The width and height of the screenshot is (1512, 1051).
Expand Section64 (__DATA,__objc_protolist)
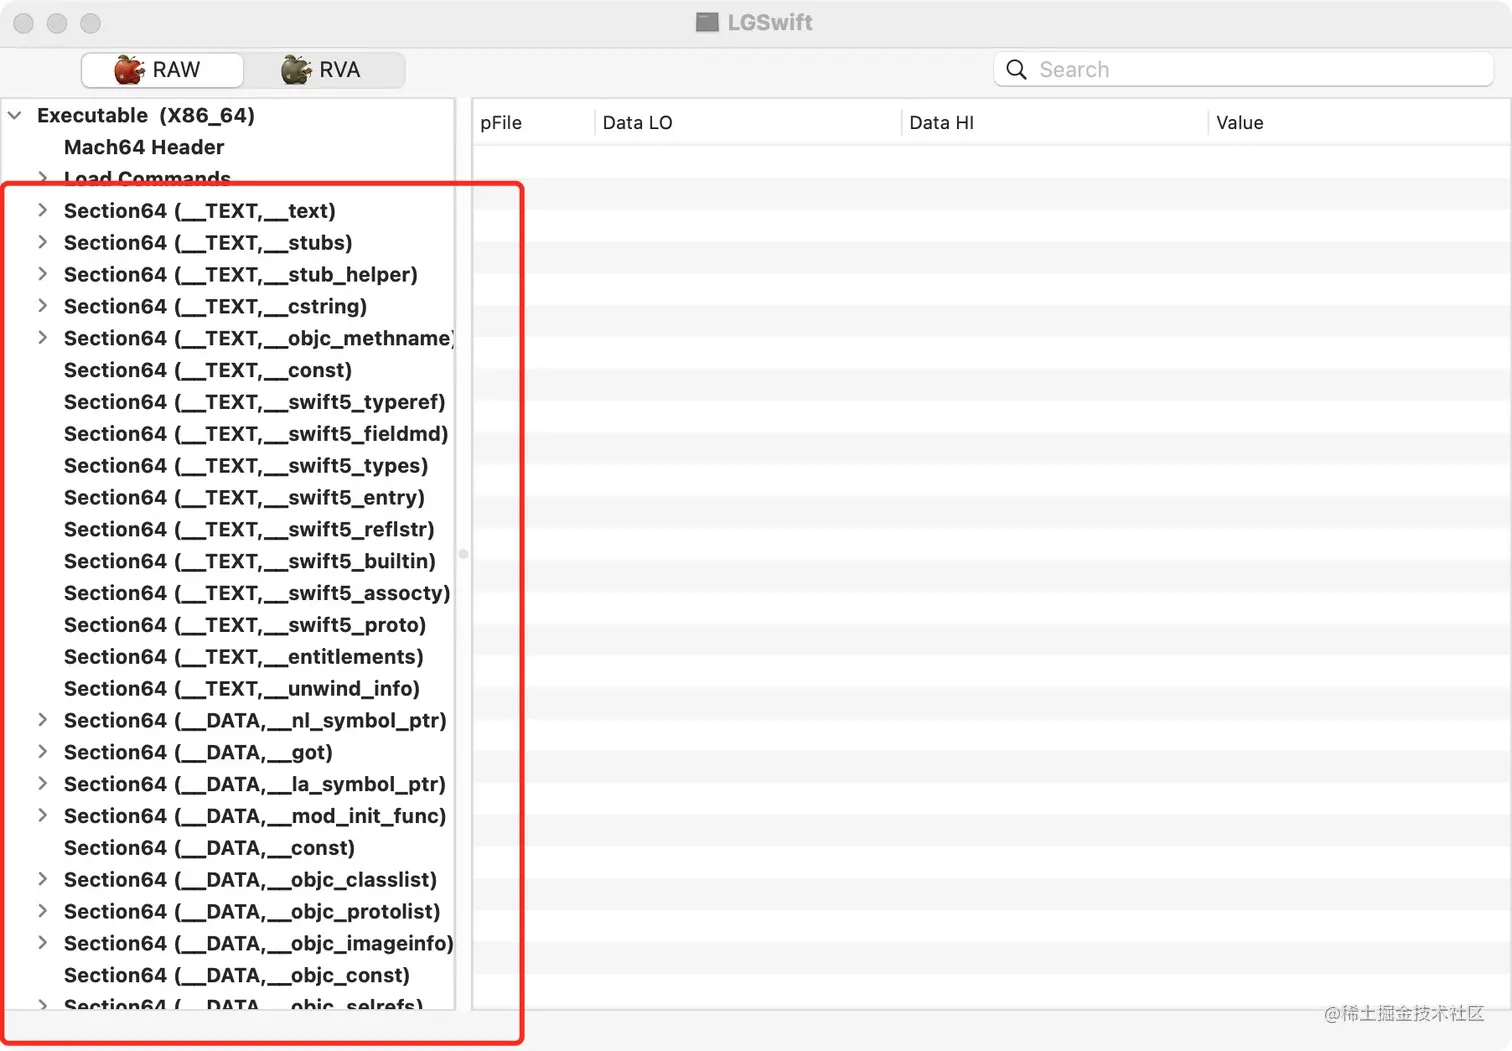(x=42, y=911)
